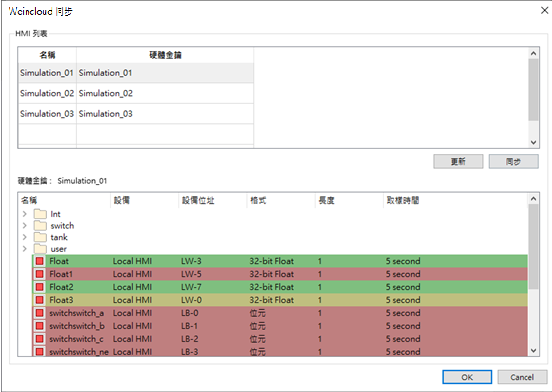Click the 更新 button
The width and height of the screenshot is (552, 392).
point(458,162)
